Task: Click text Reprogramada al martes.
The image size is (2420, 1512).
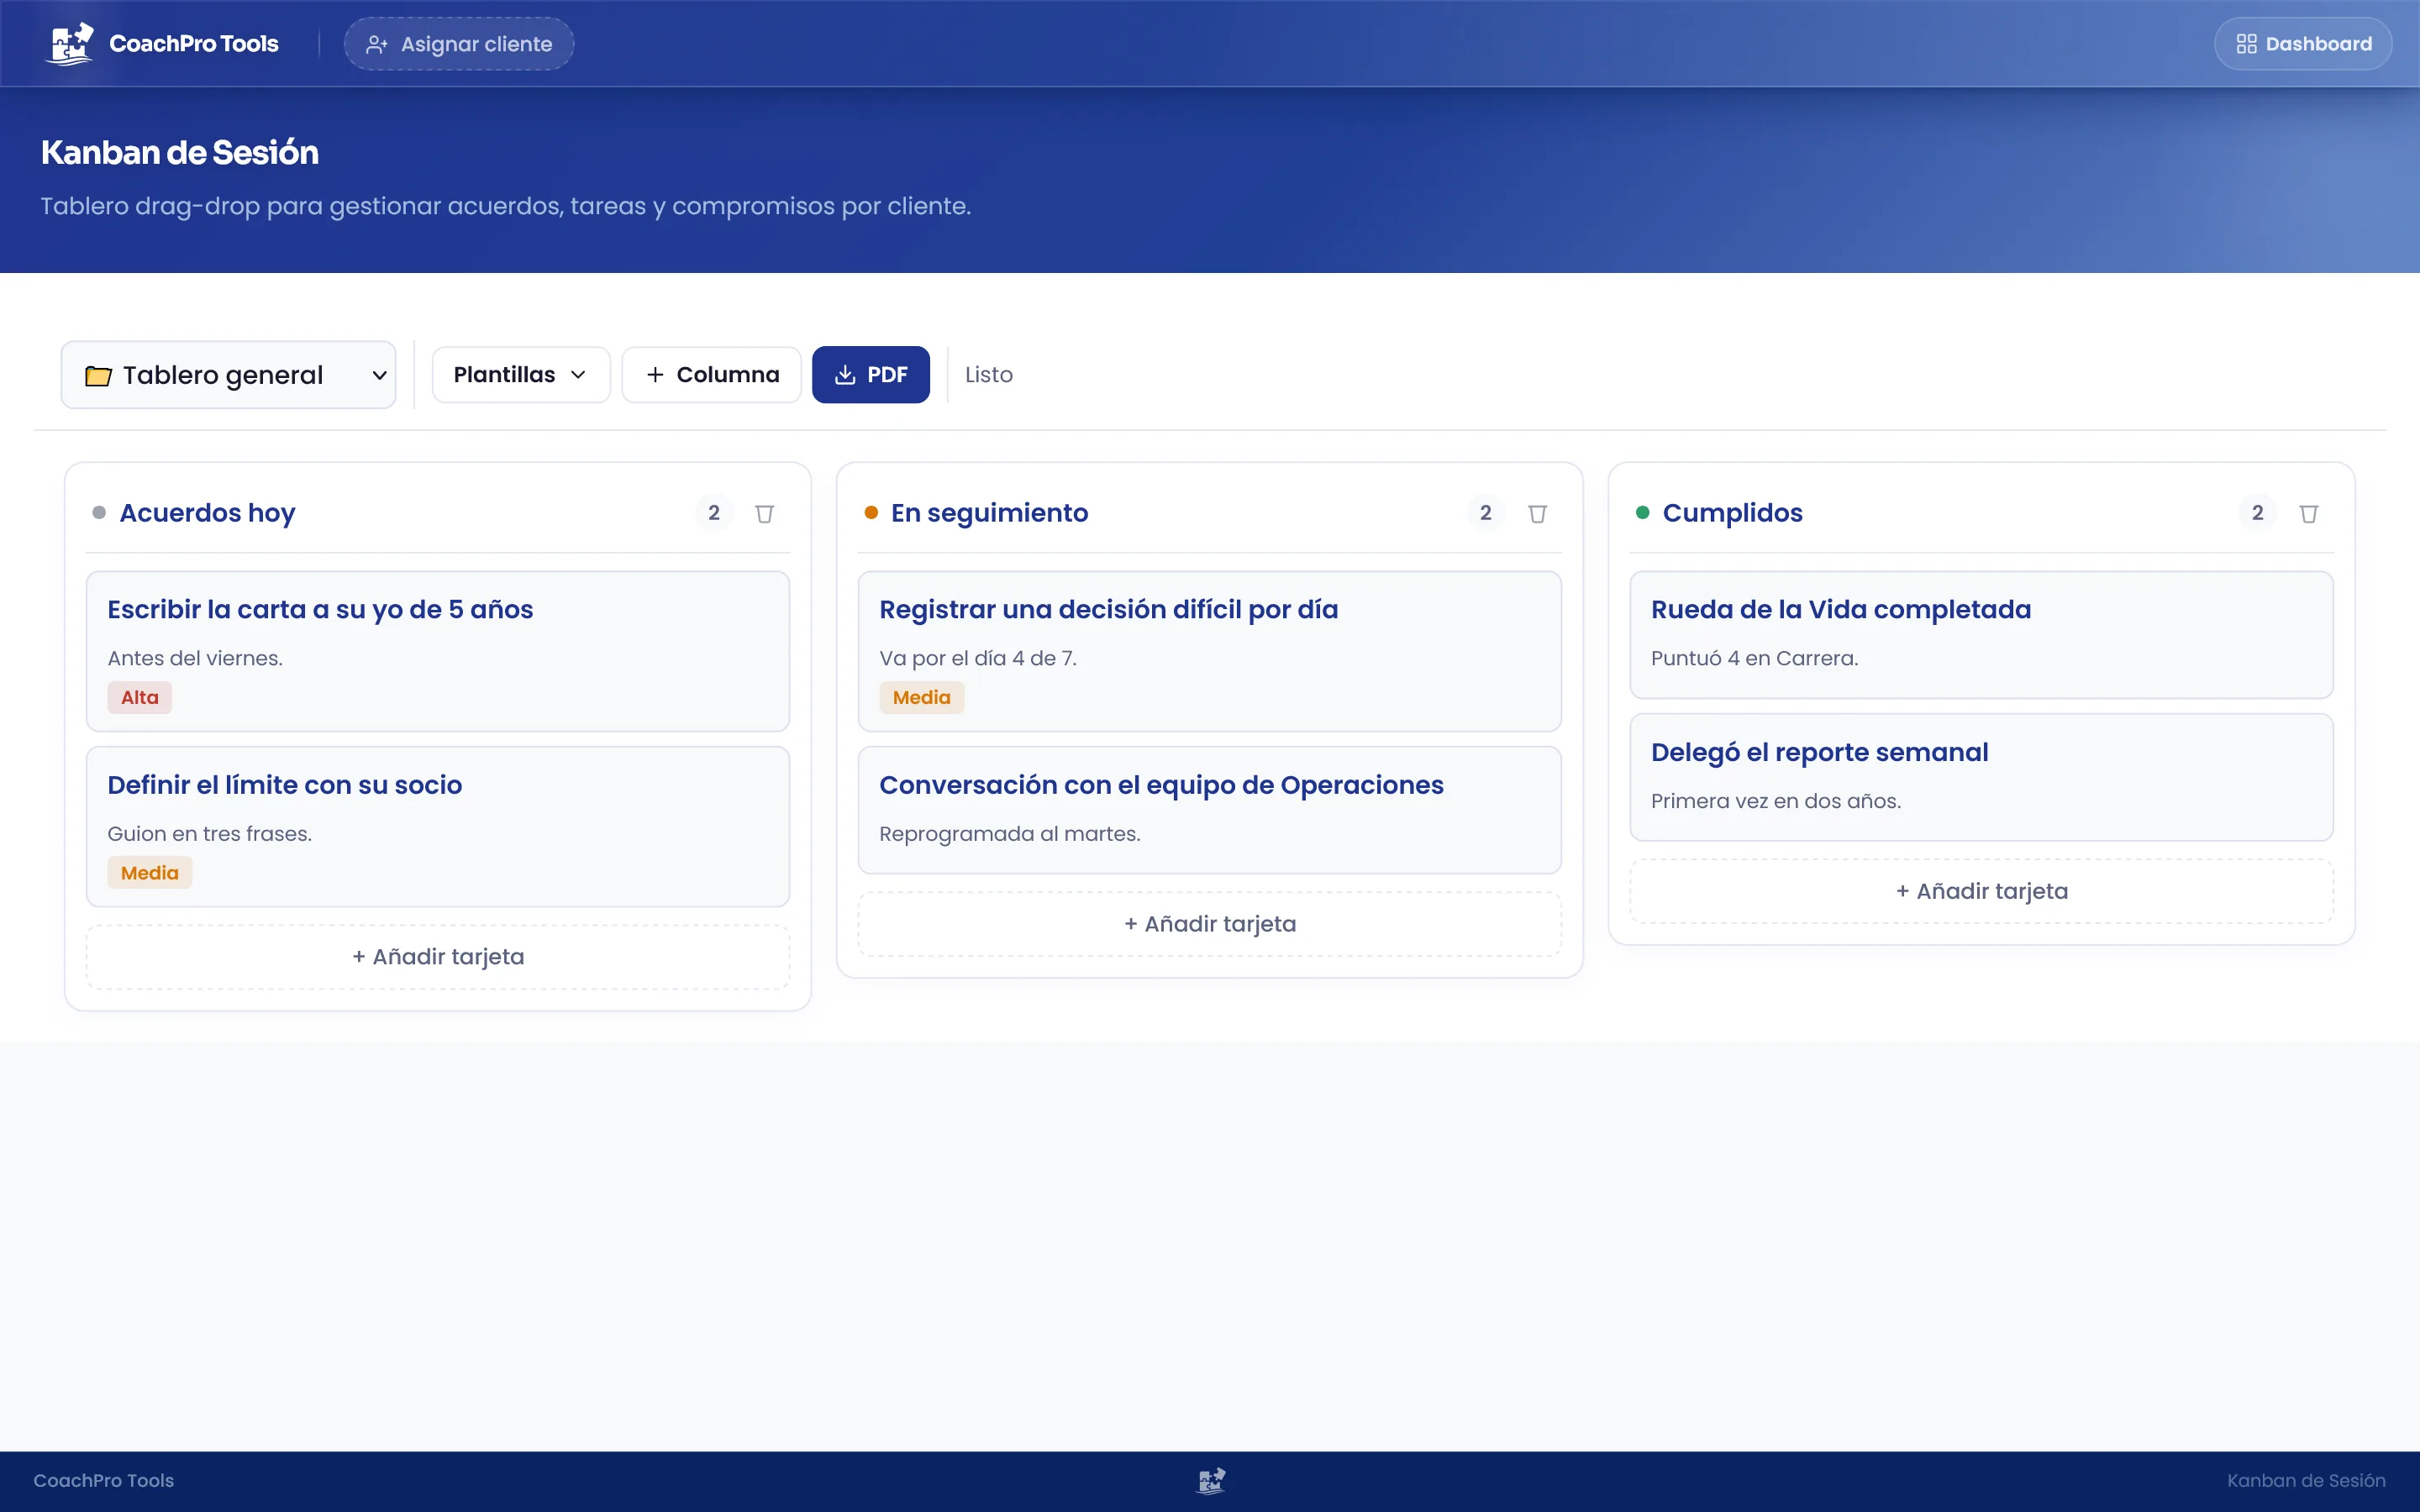Action: click(x=1010, y=834)
